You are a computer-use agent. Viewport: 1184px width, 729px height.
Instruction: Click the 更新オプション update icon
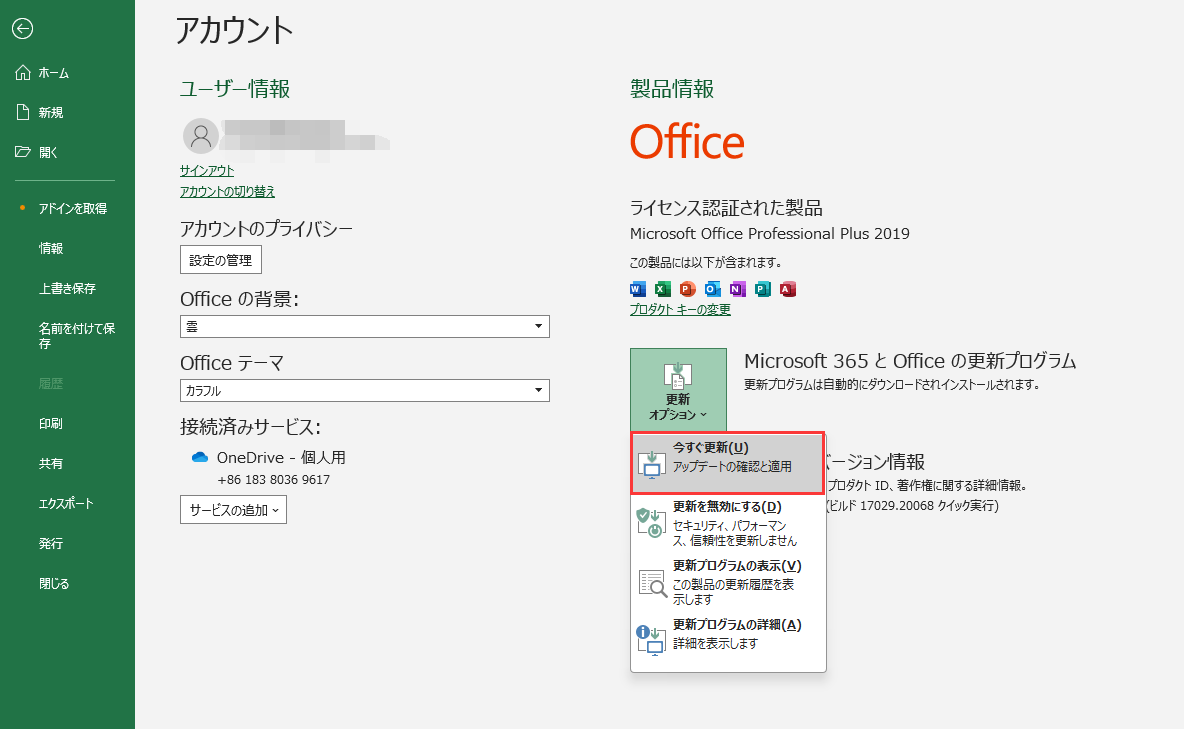(x=678, y=378)
